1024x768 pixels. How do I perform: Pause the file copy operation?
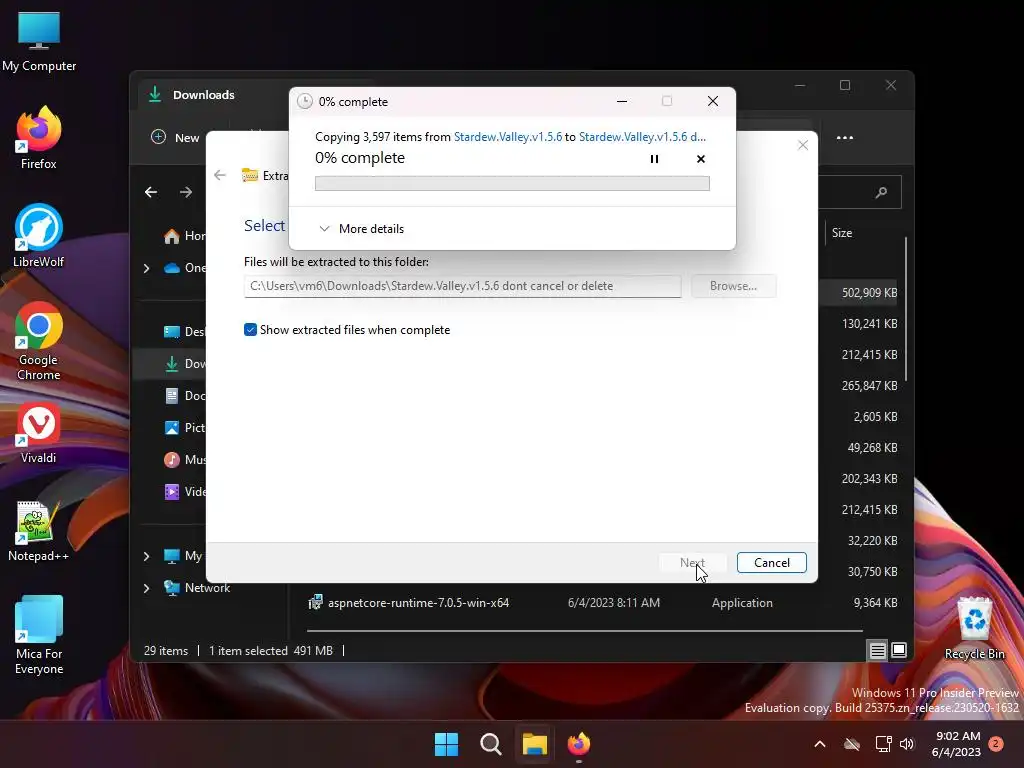click(x=654, y=159)
